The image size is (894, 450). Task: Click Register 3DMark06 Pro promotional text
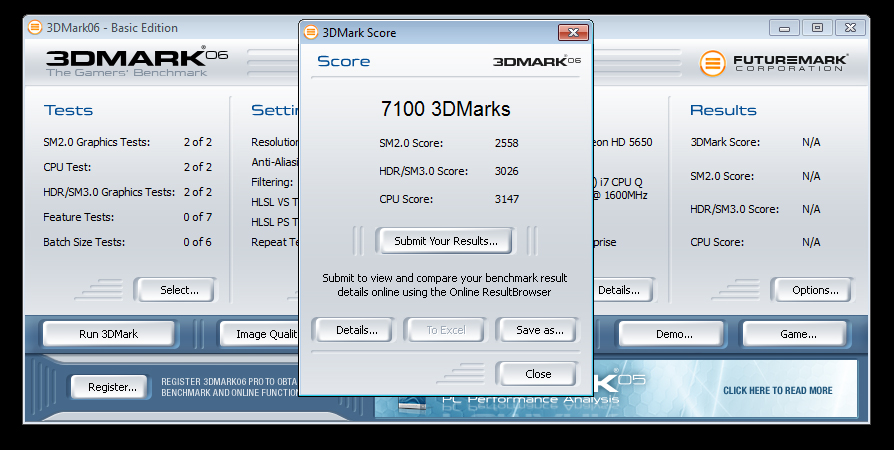click(229, 387)
